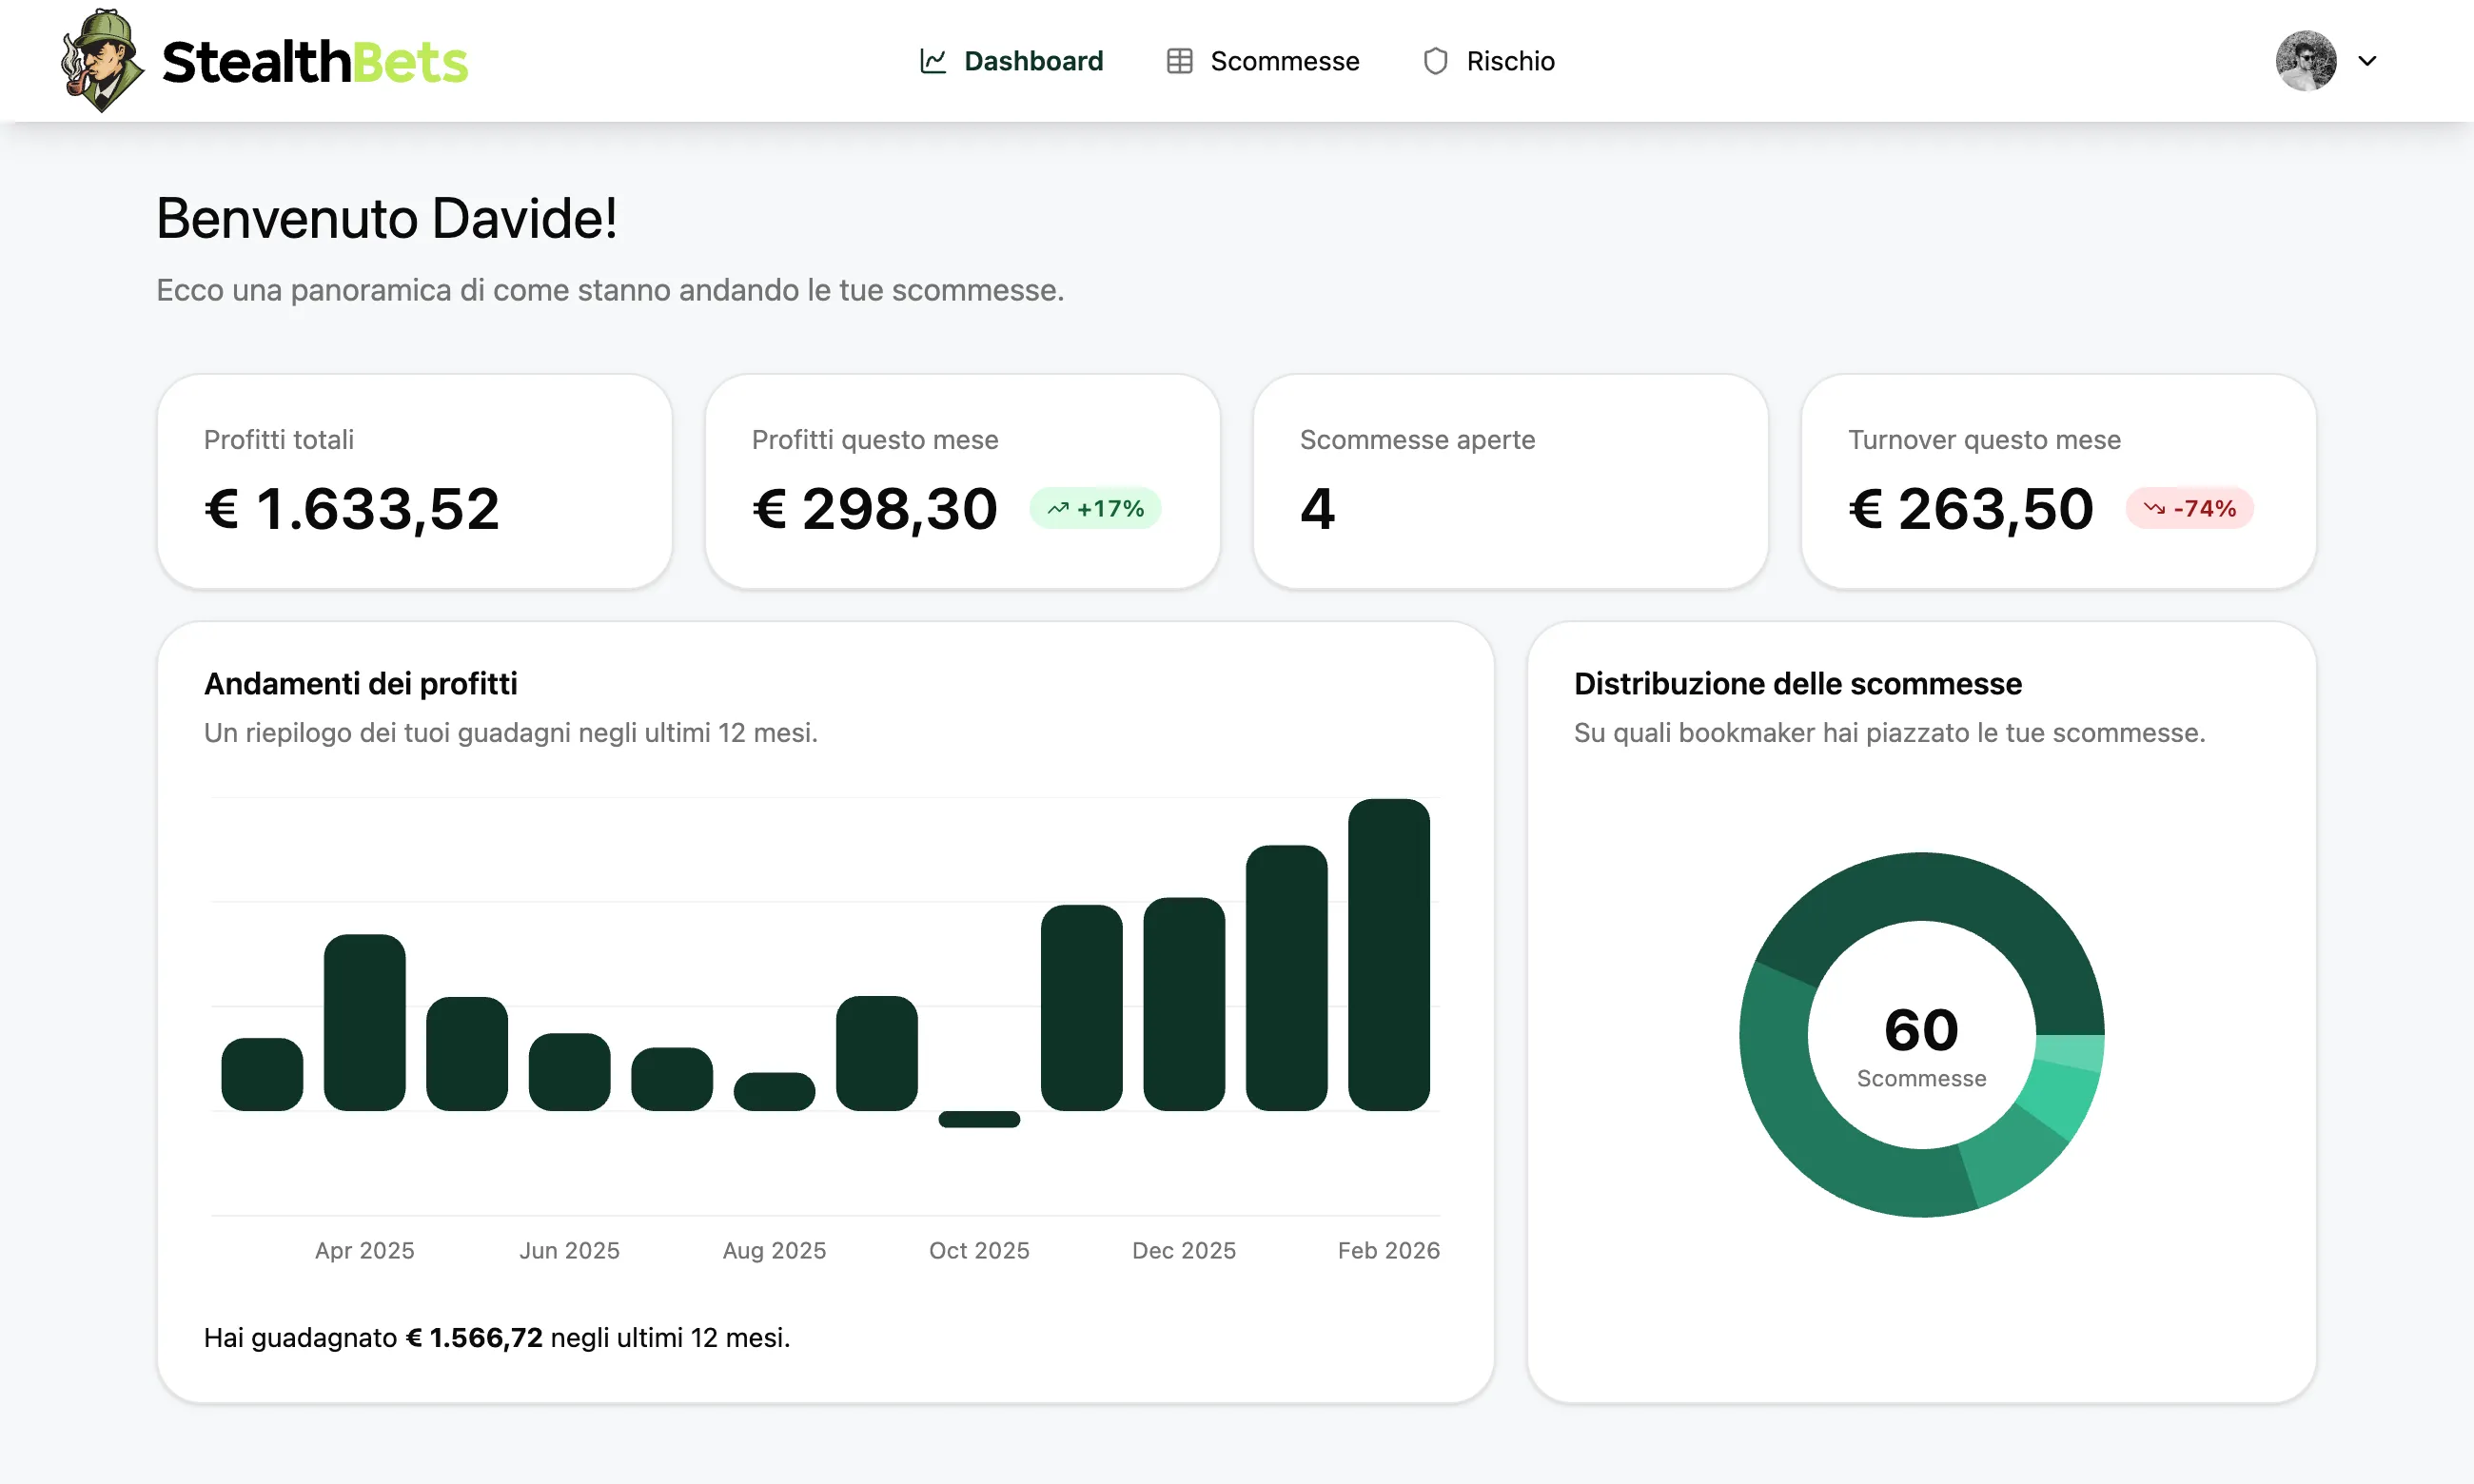2474x1484 pixels.
Task: Click the Scommesse aperte card
Action: point(1509,481)
